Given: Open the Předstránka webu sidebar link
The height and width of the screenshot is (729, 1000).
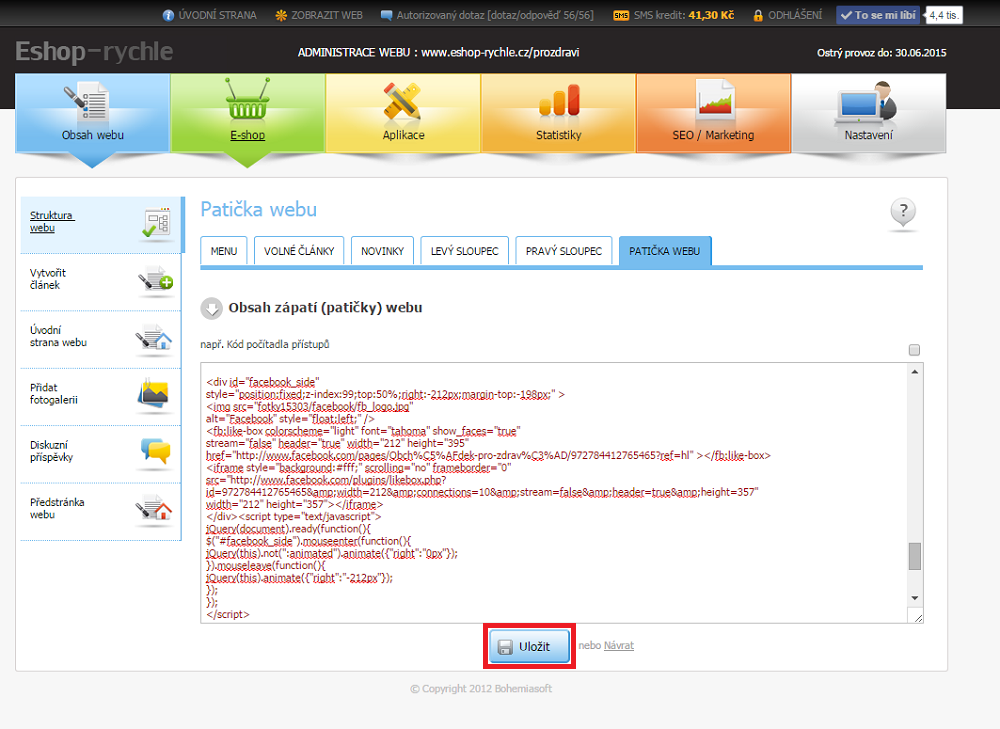Looking at the screenshot, I should tap(57, 508).
